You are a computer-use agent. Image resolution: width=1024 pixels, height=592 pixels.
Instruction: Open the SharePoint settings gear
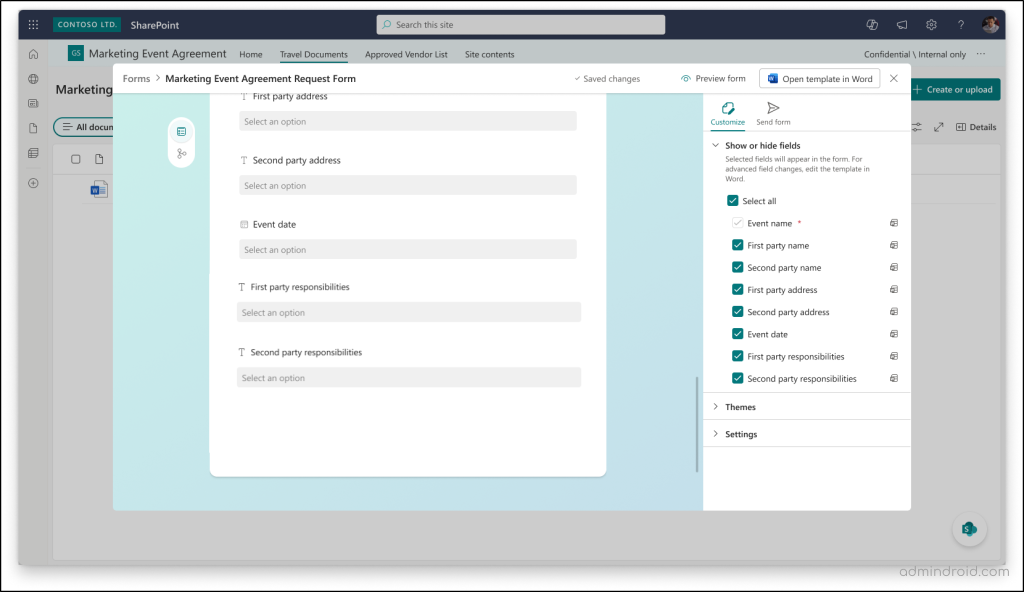(x=932, y=22)
